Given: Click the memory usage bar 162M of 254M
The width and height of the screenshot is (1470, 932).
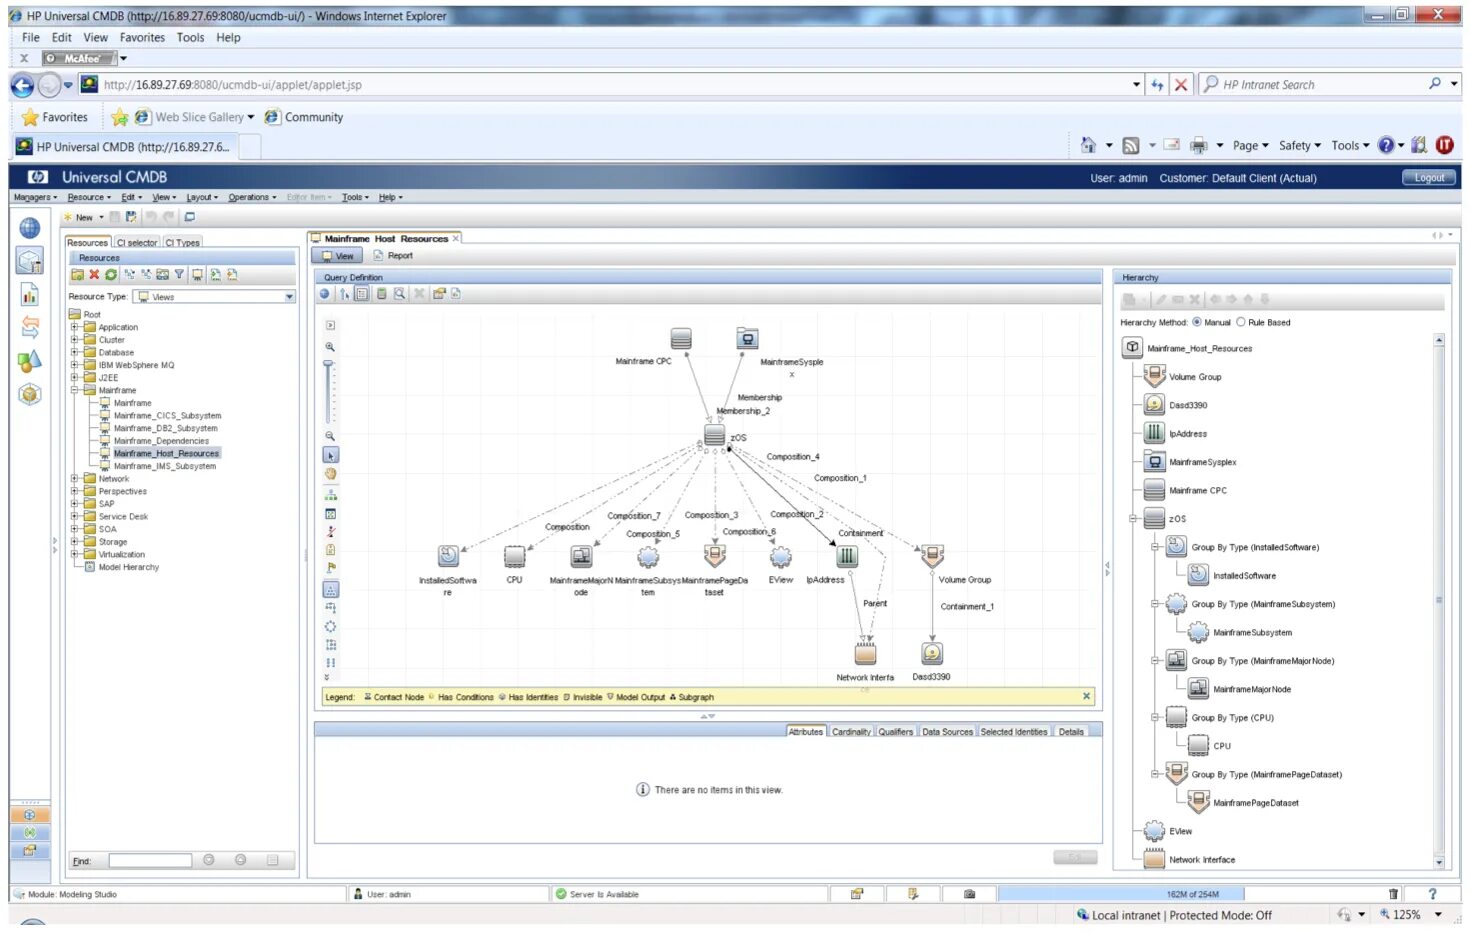Looking at the screenshot, I should tap(1191, 894).
